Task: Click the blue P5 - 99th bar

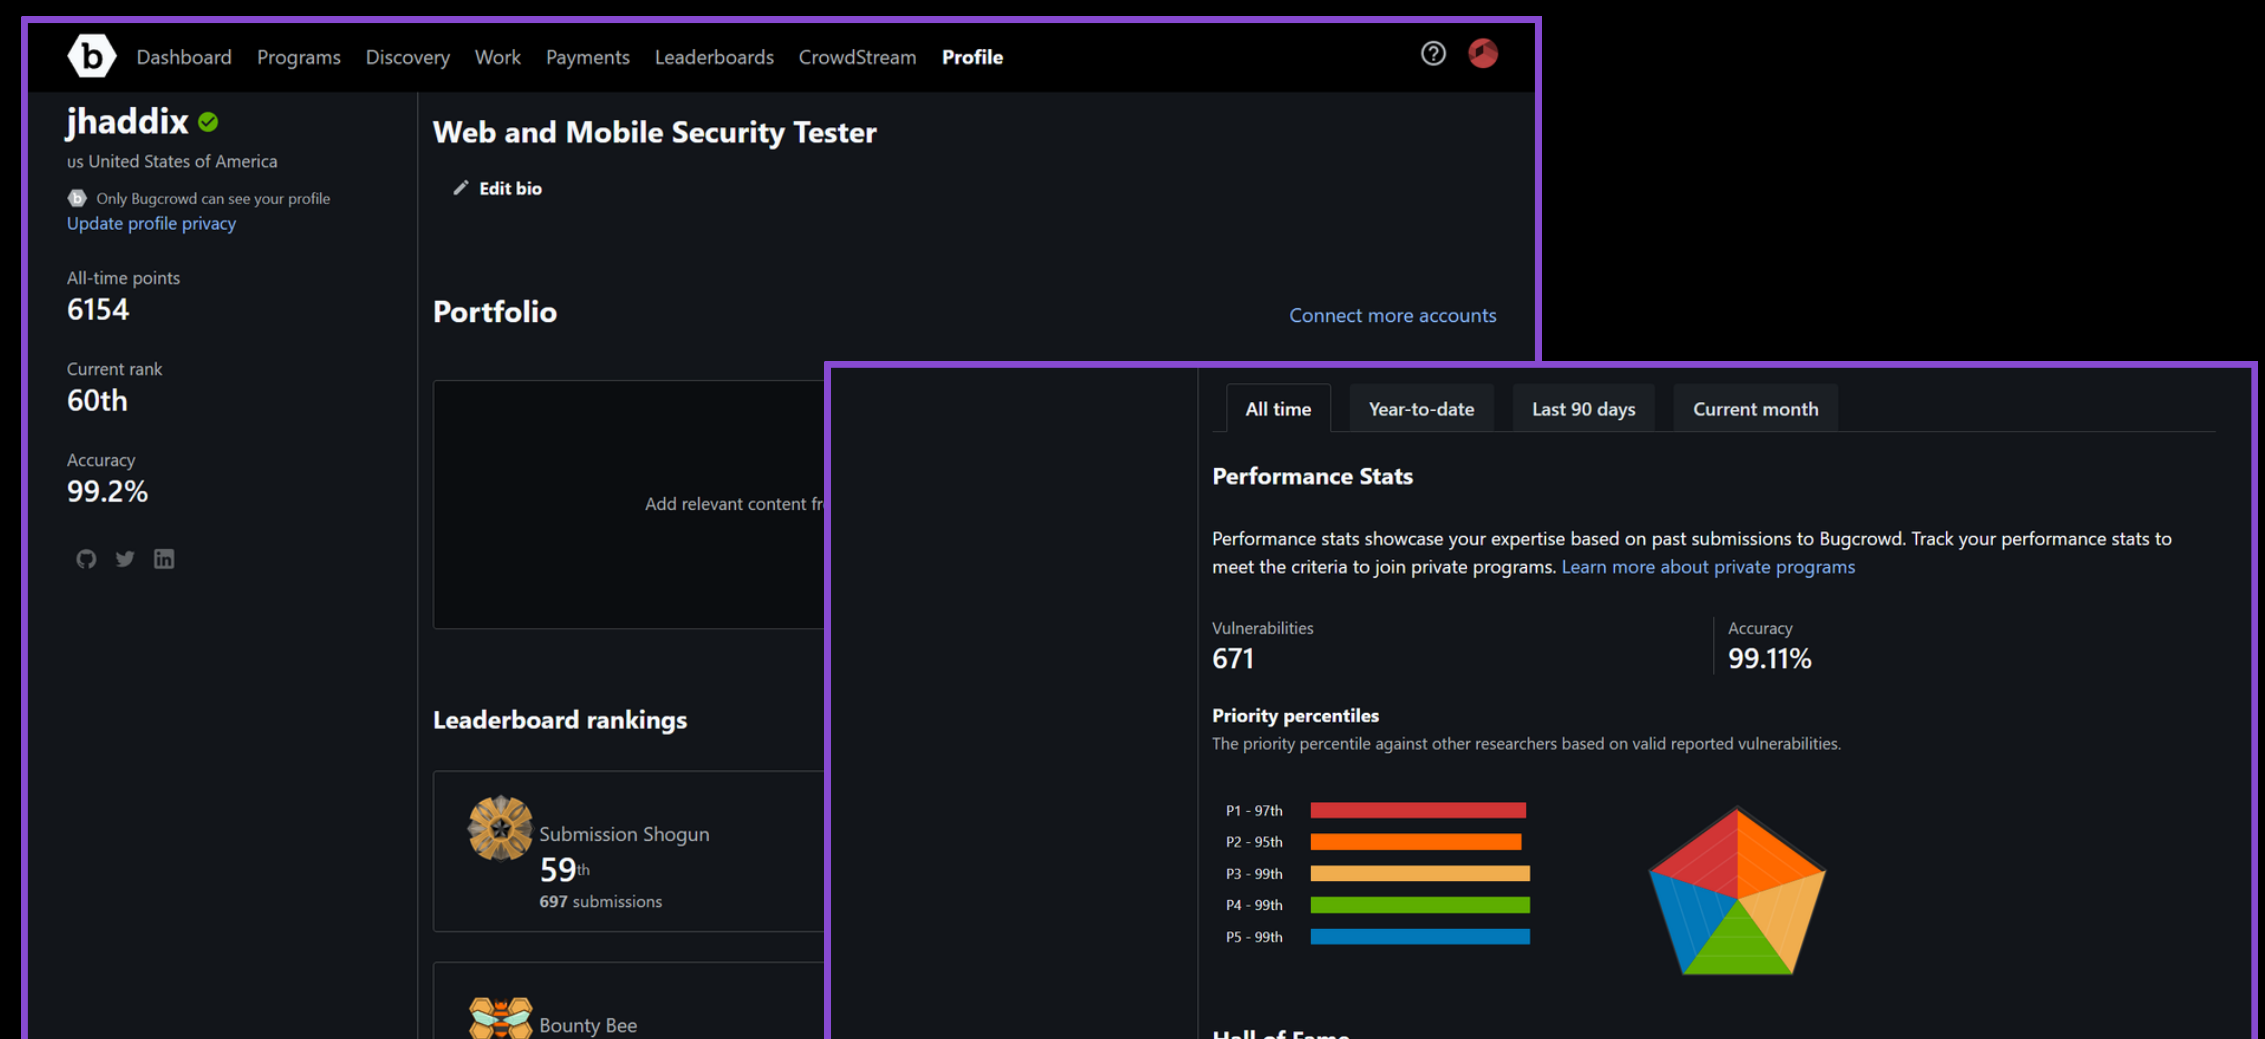Action: 1420,937
